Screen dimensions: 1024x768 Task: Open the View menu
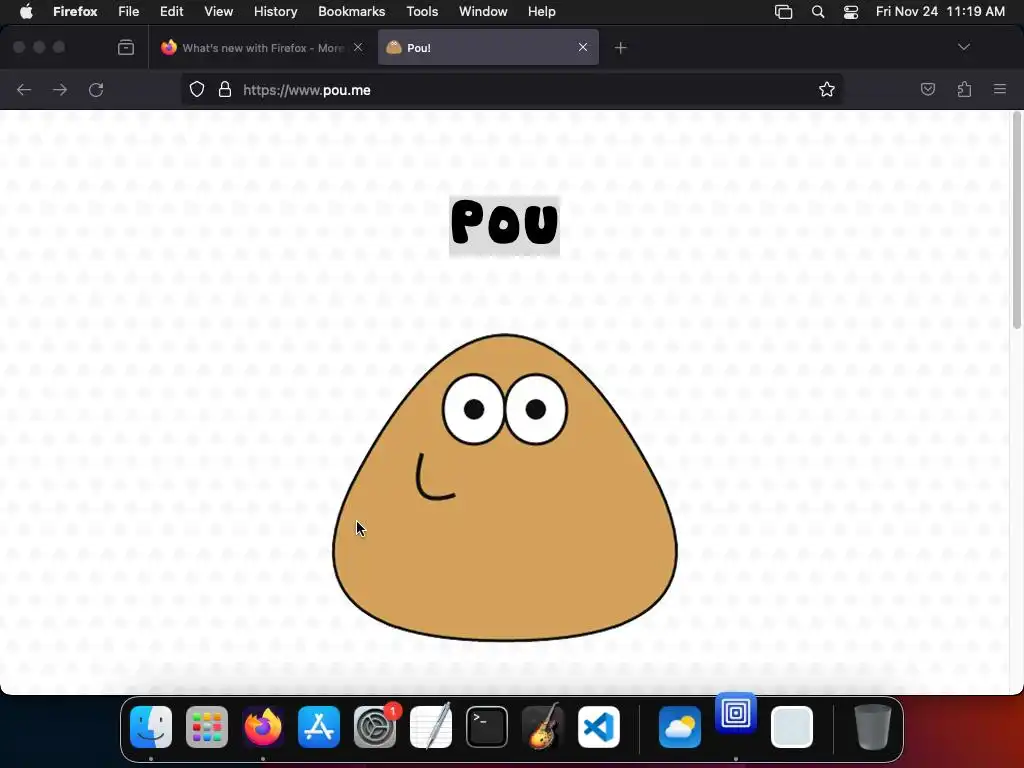(x=218, y=11)
